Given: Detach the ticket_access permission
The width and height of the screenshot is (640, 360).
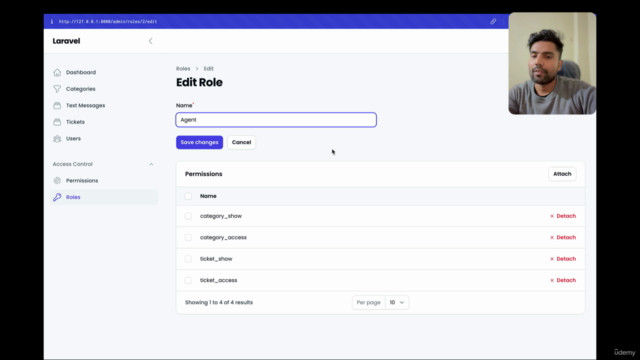Looking at the screenshot, I should click(563, 280).
